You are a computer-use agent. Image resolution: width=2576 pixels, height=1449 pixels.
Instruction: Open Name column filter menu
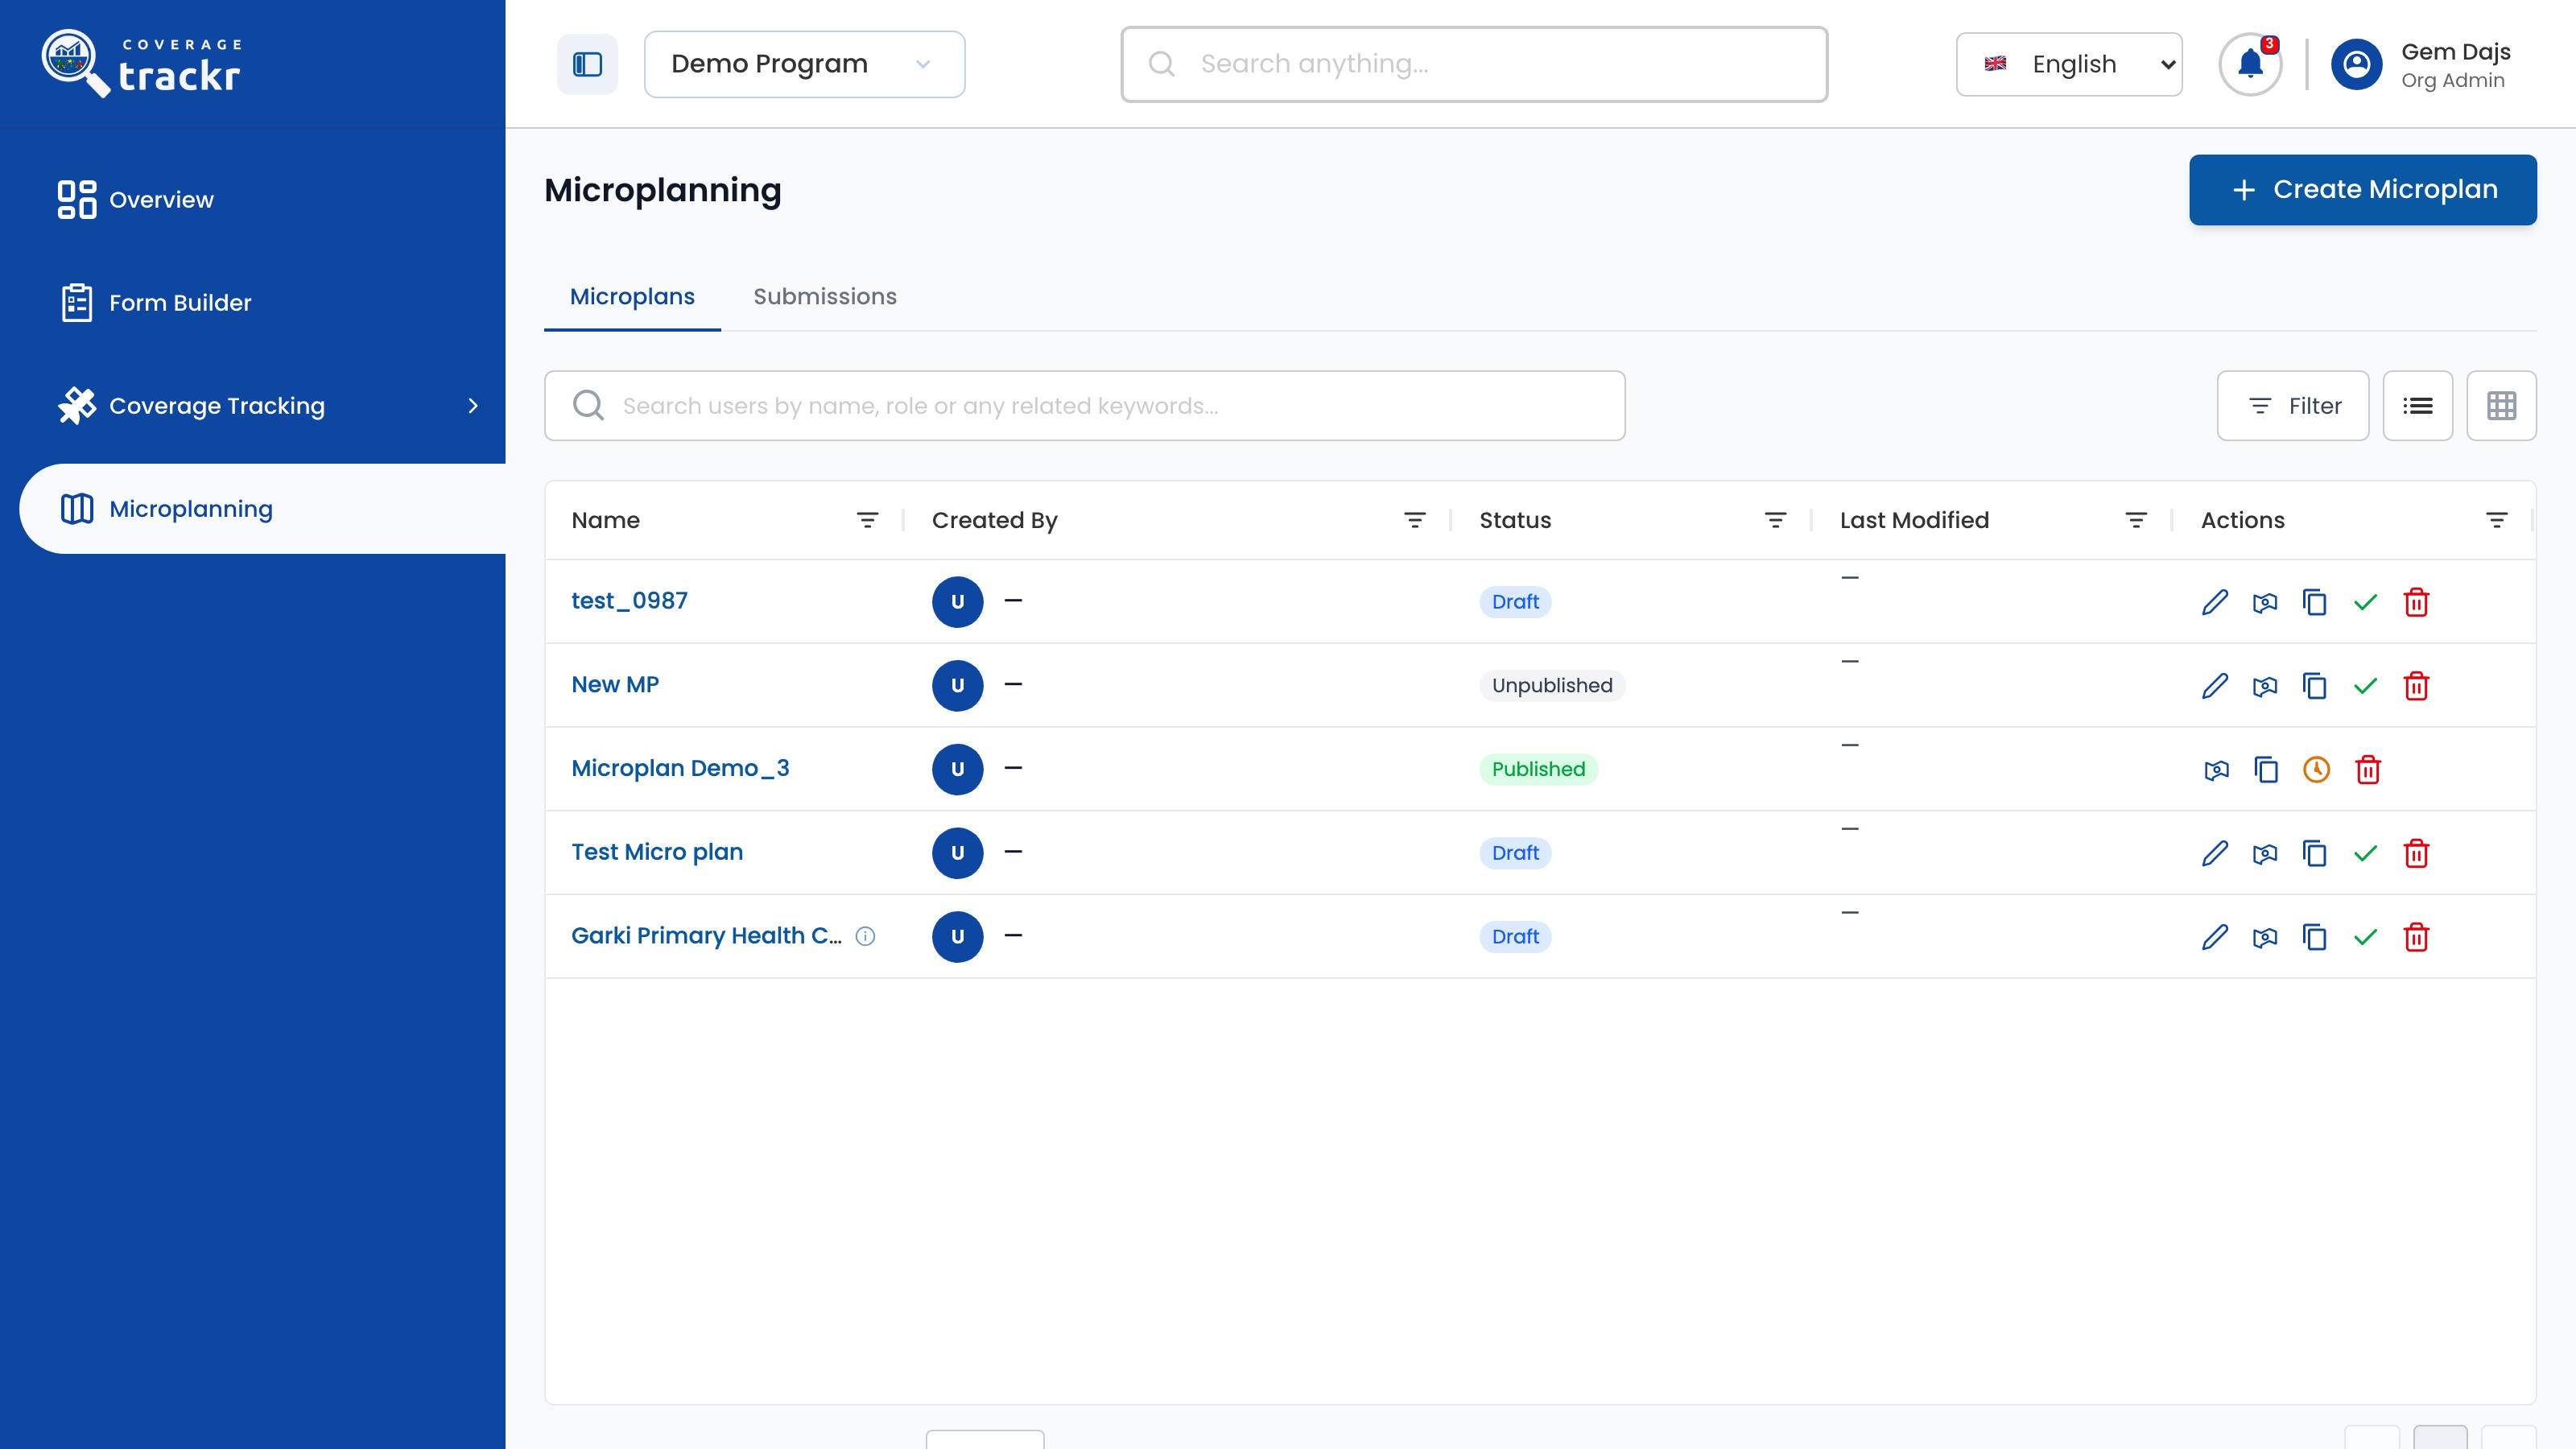pos(867,521)
